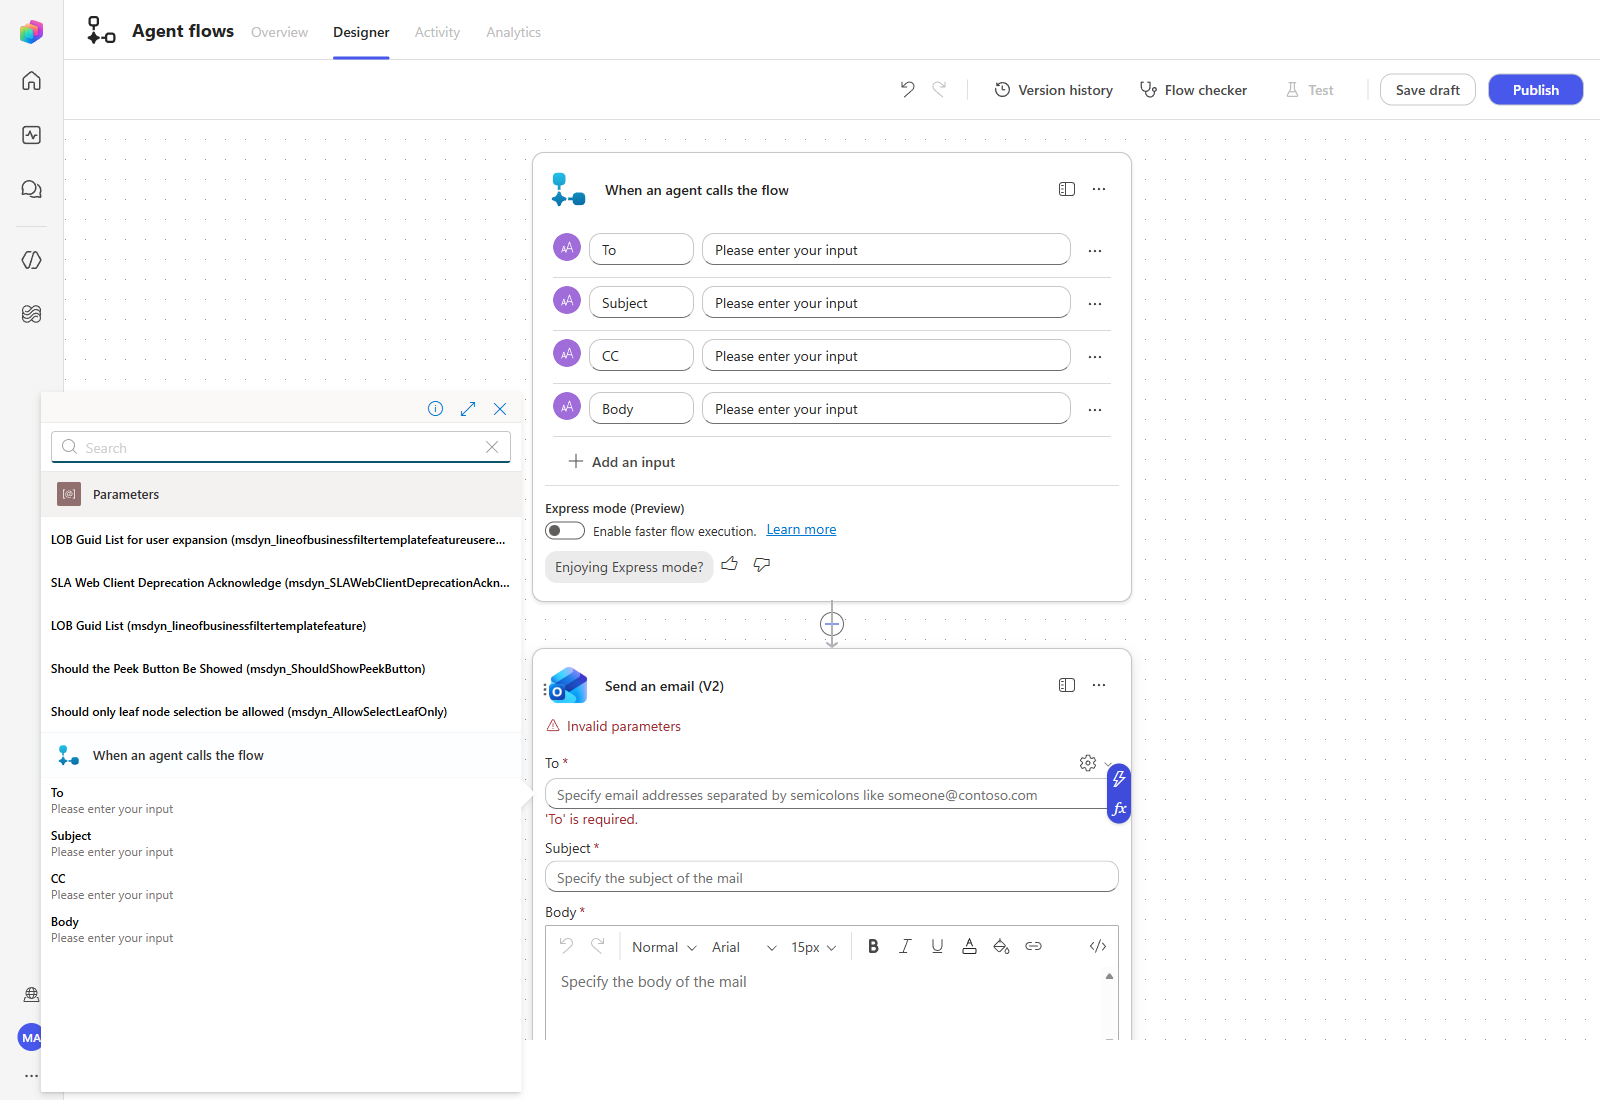Toggle code view in body editor
1600x1100 pixels.
(x=1097, y=946)
